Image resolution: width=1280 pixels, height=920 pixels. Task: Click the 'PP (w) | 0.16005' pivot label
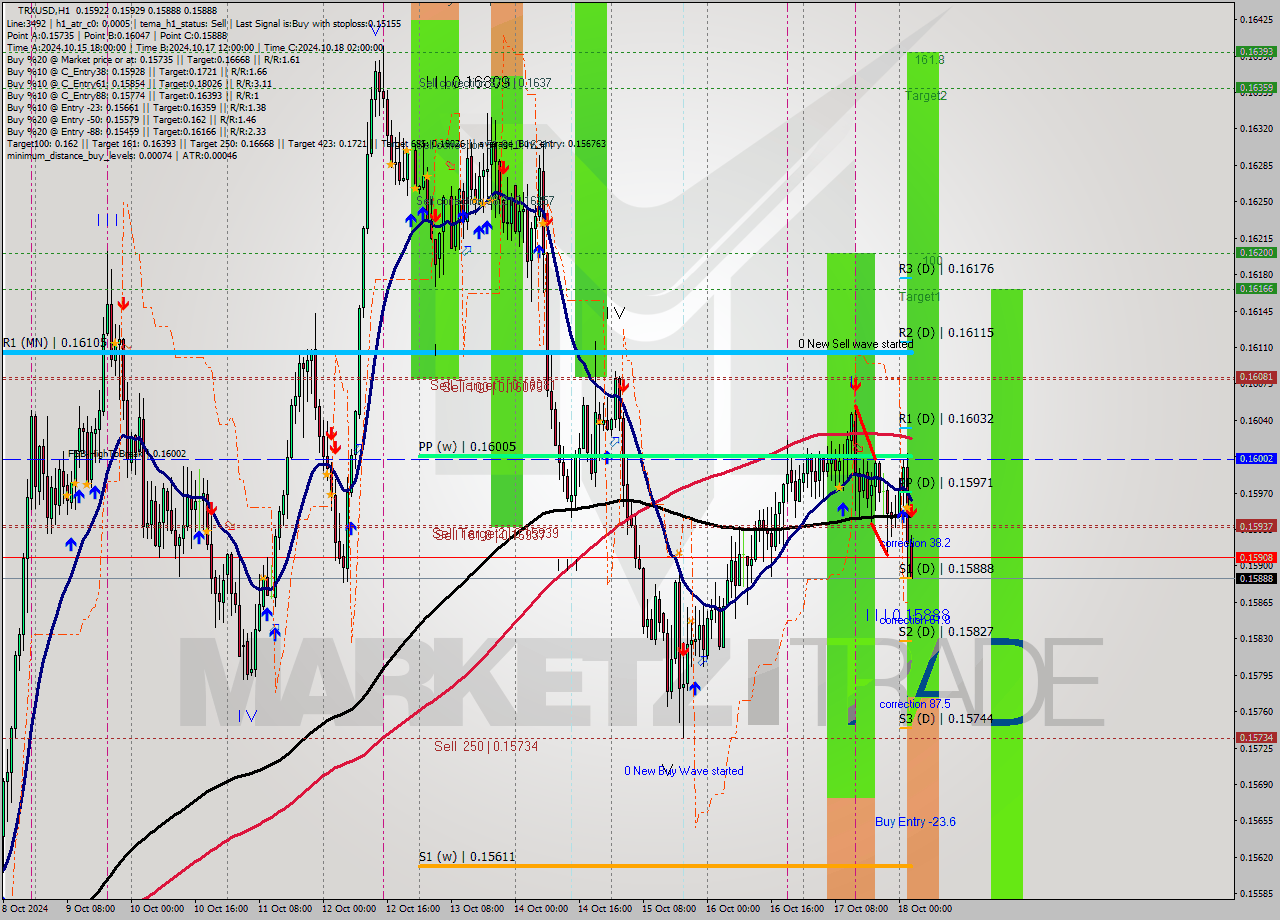click(467, 447)
